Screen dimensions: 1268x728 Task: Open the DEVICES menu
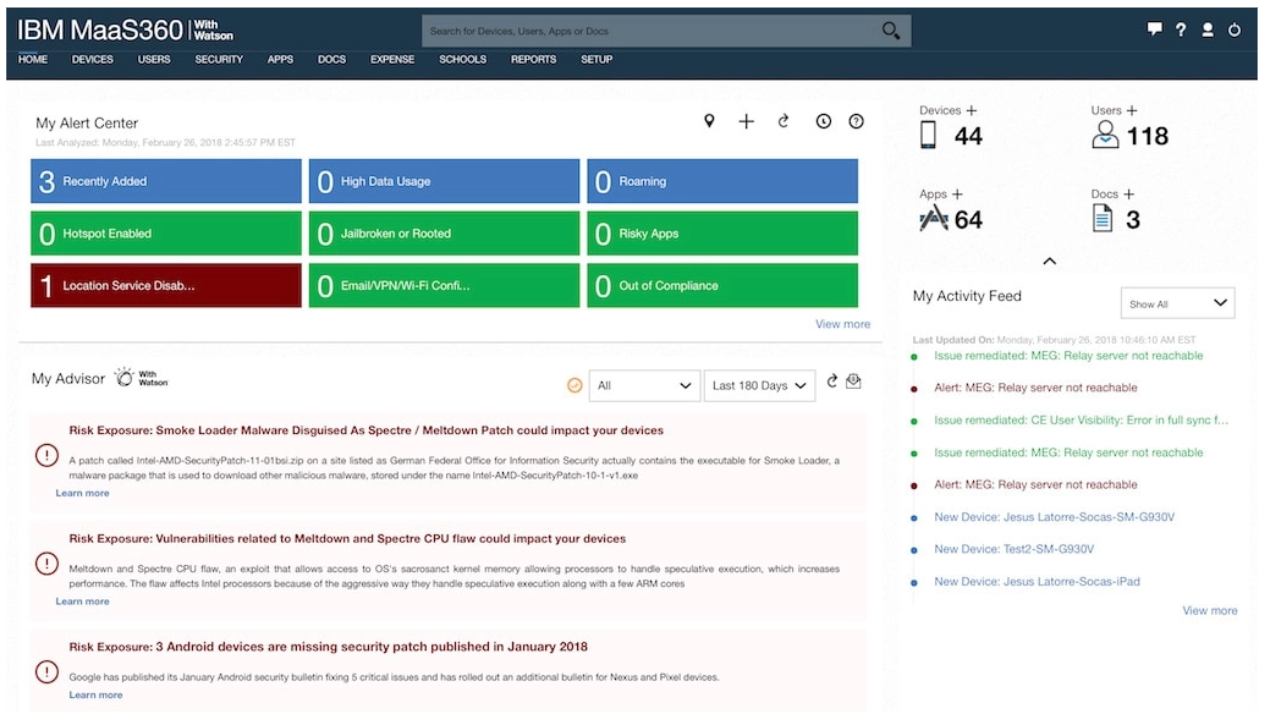92,60
